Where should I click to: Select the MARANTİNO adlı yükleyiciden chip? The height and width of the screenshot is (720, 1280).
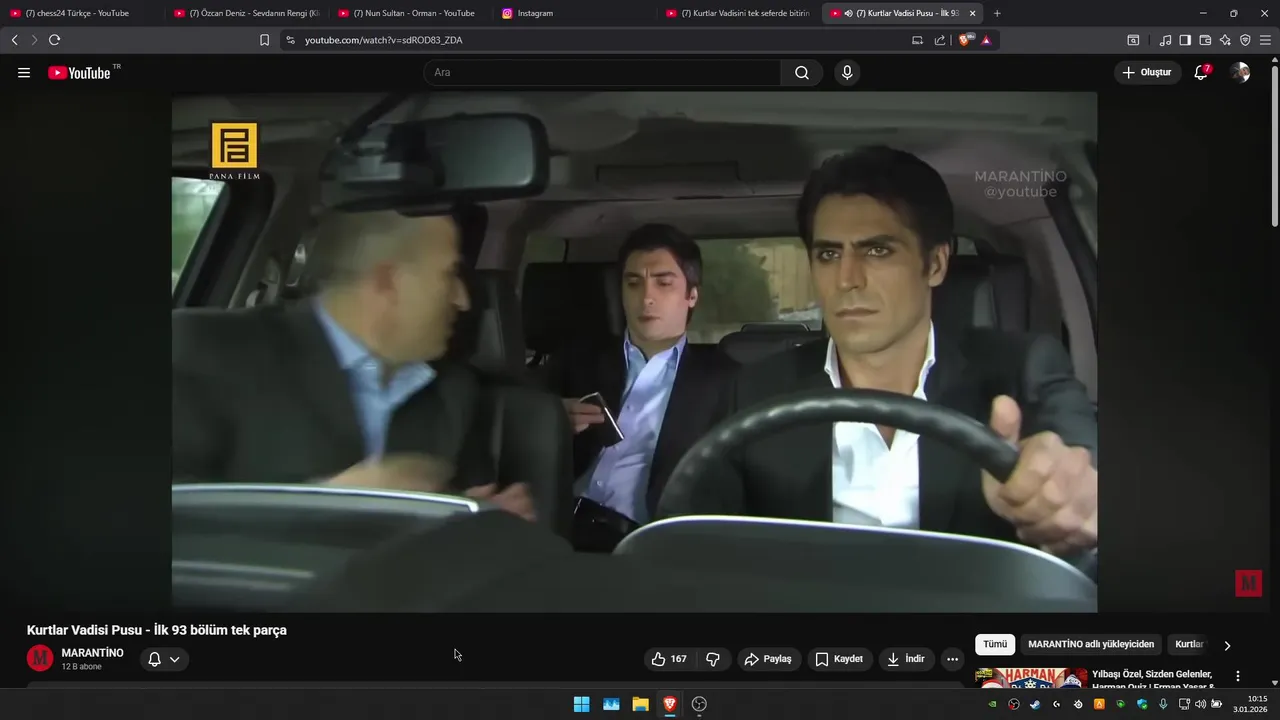click(x=1091, y=645)
